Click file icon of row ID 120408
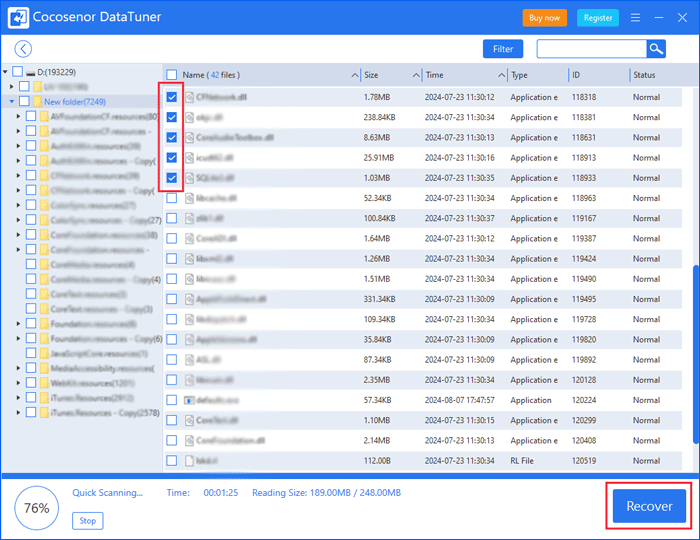Screen dimensions: 700x540 (x=189, y=440)
